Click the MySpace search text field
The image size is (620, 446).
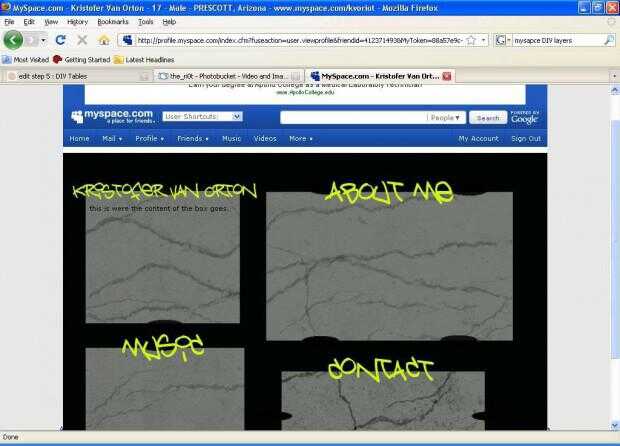click(353, 117)
